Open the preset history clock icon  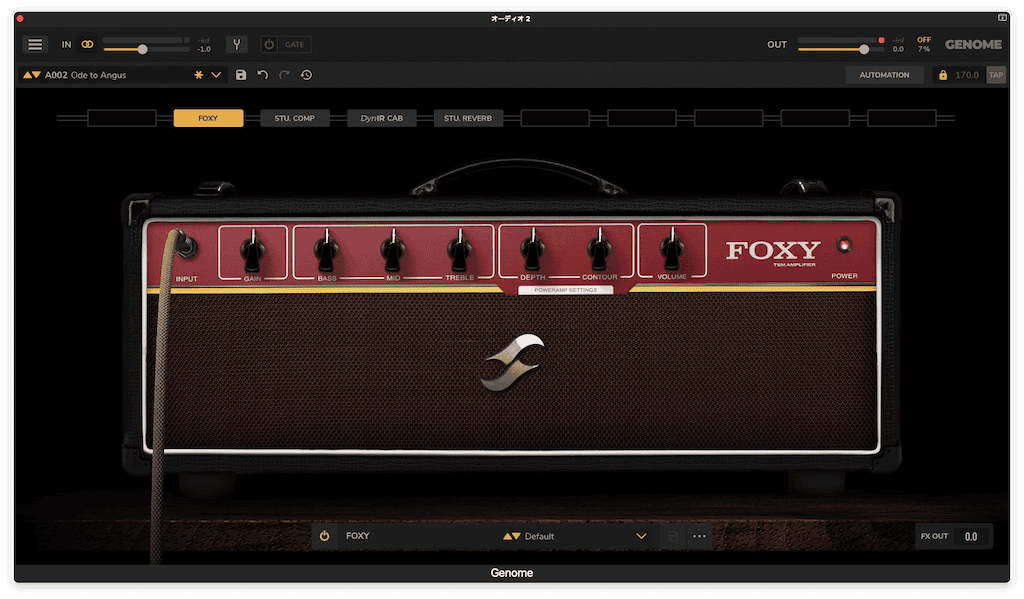[x=306, y=75]
